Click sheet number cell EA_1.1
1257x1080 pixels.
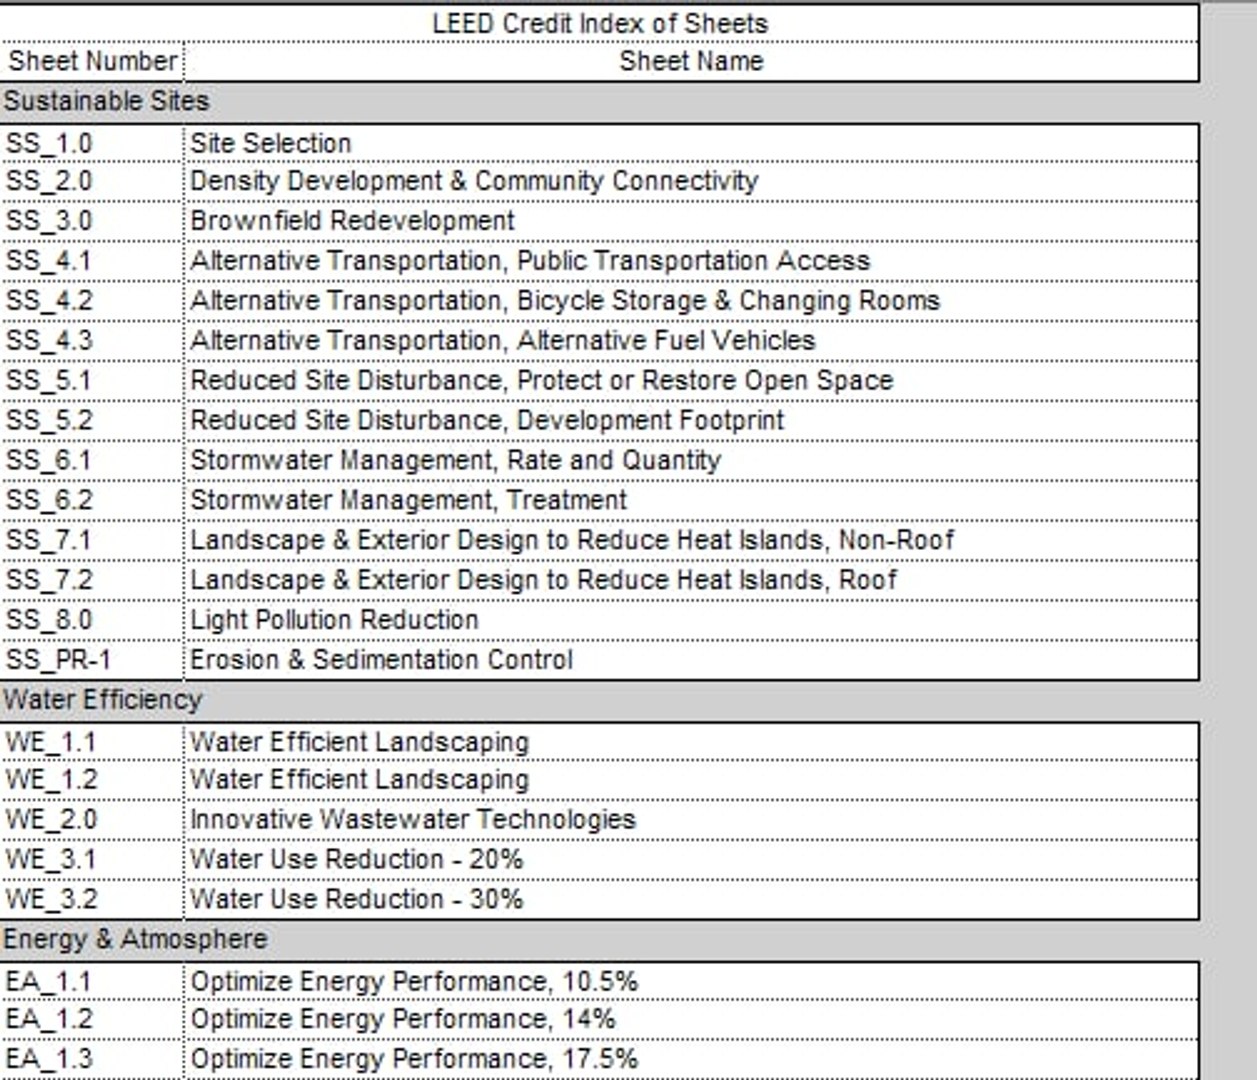click(93, 981)
